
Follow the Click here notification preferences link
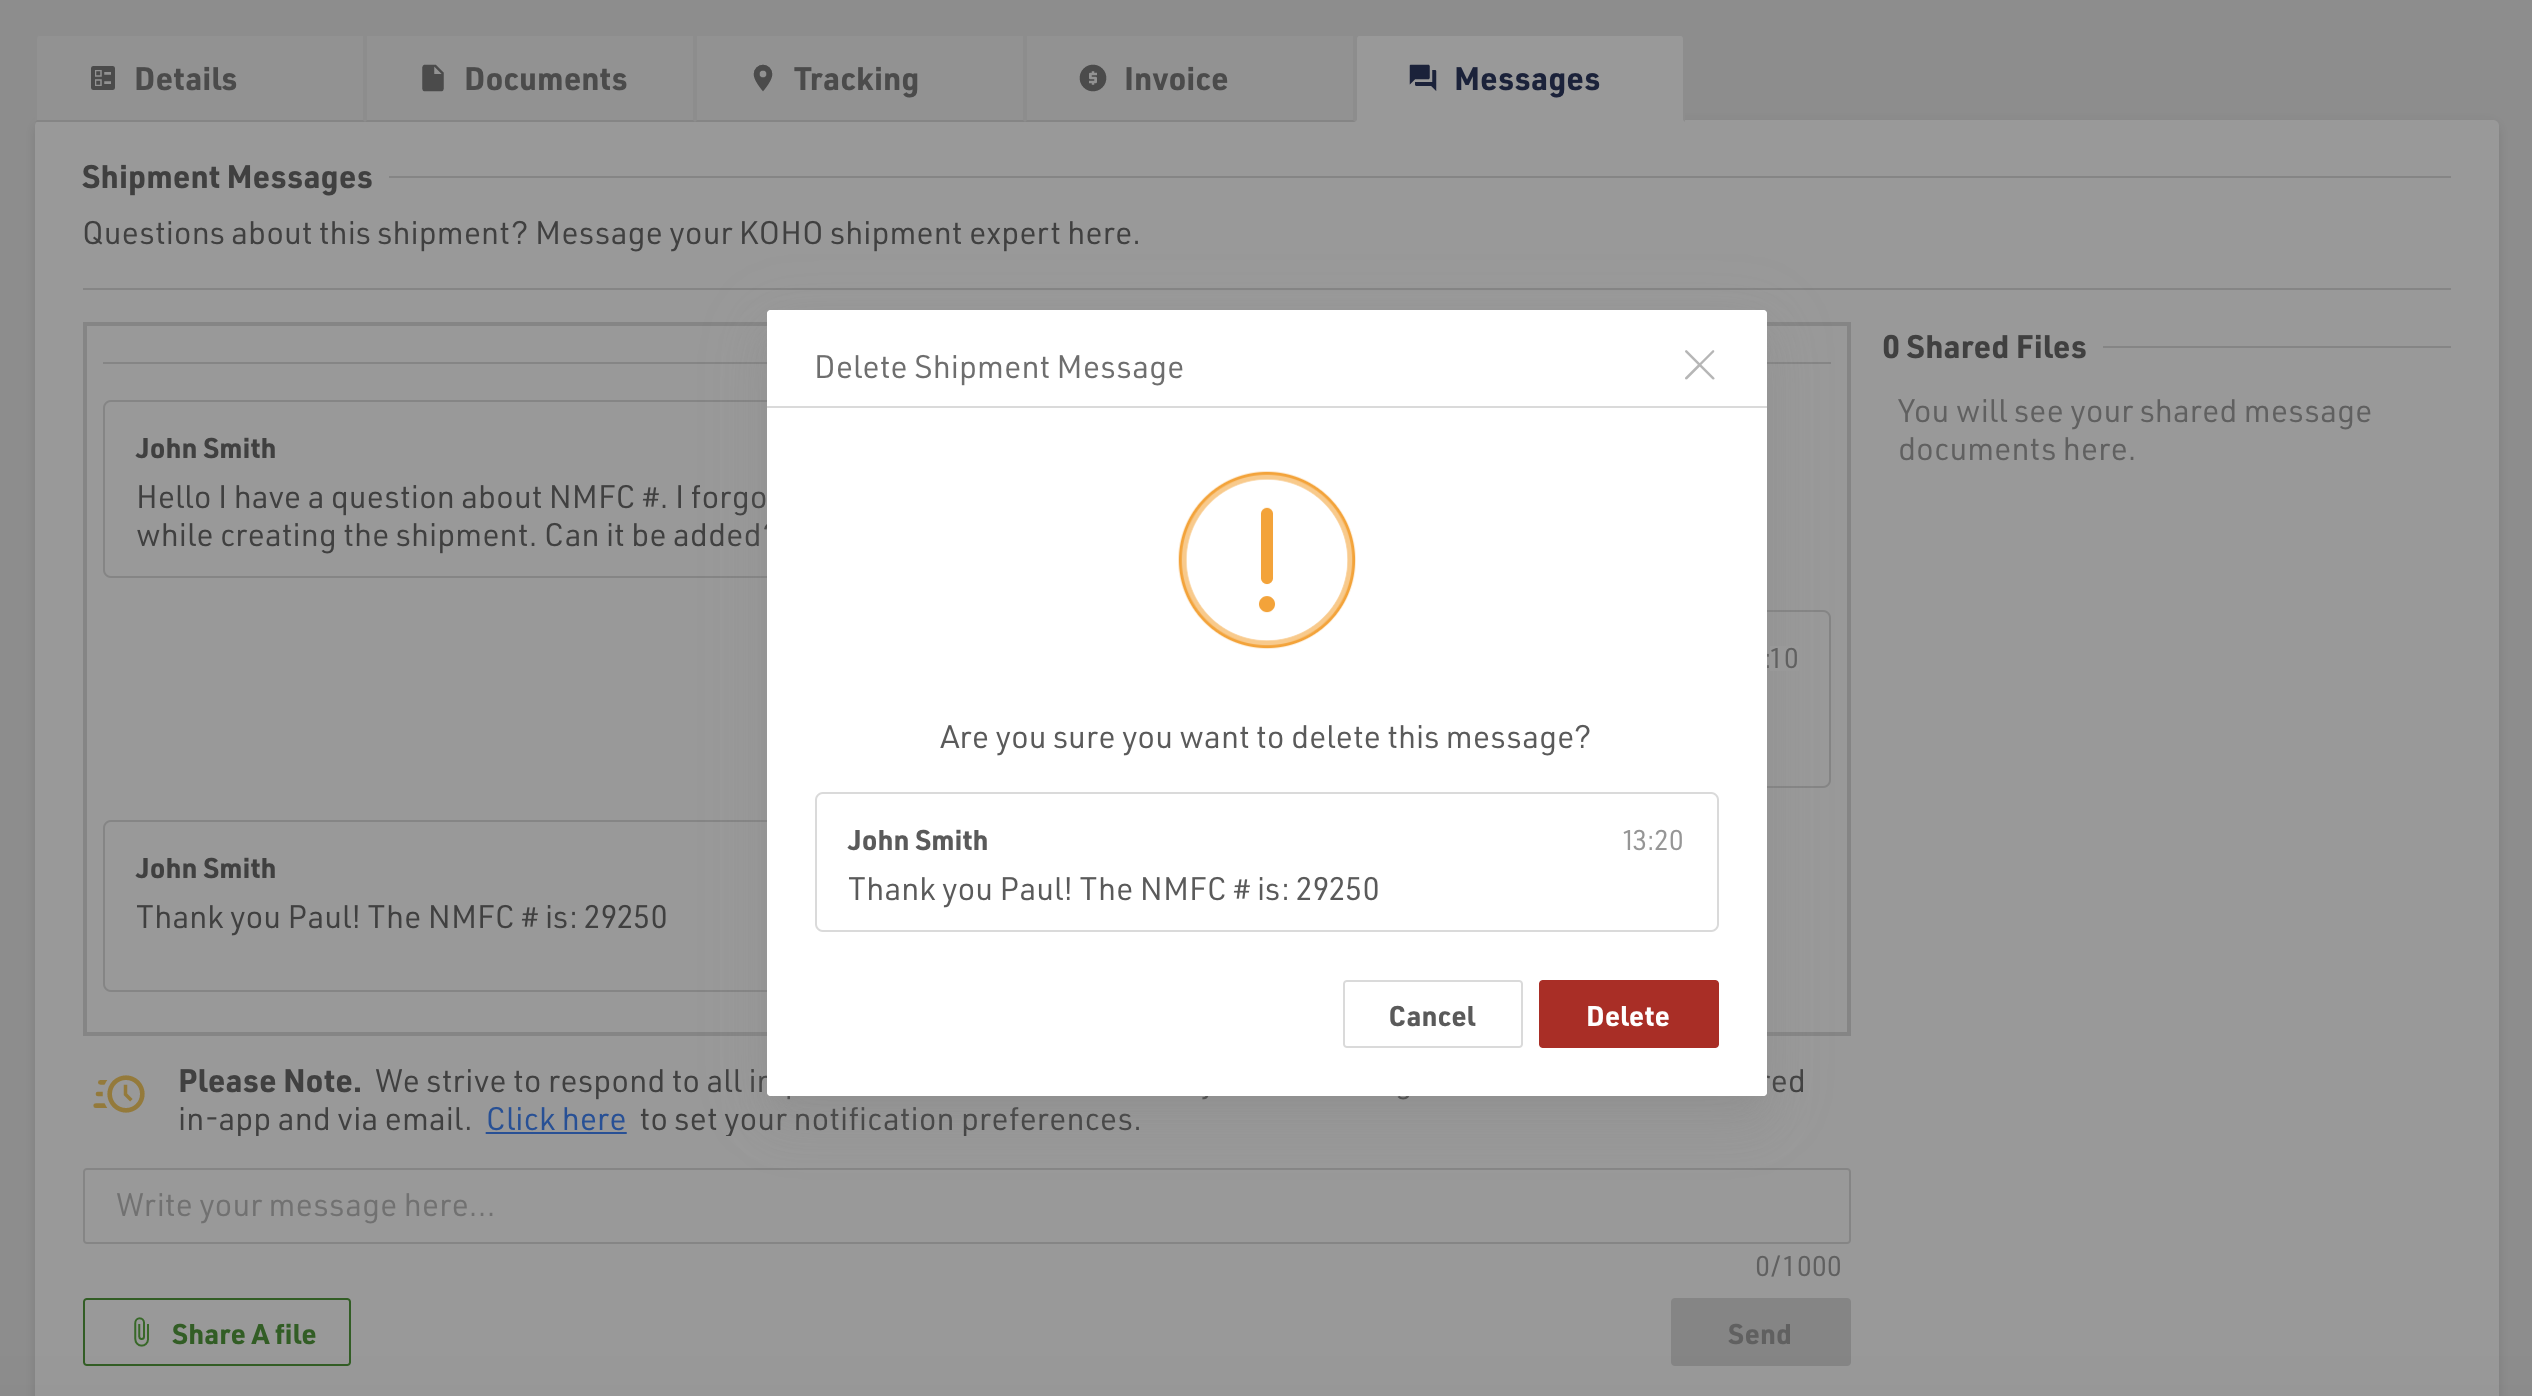(x=555, y=1119)
